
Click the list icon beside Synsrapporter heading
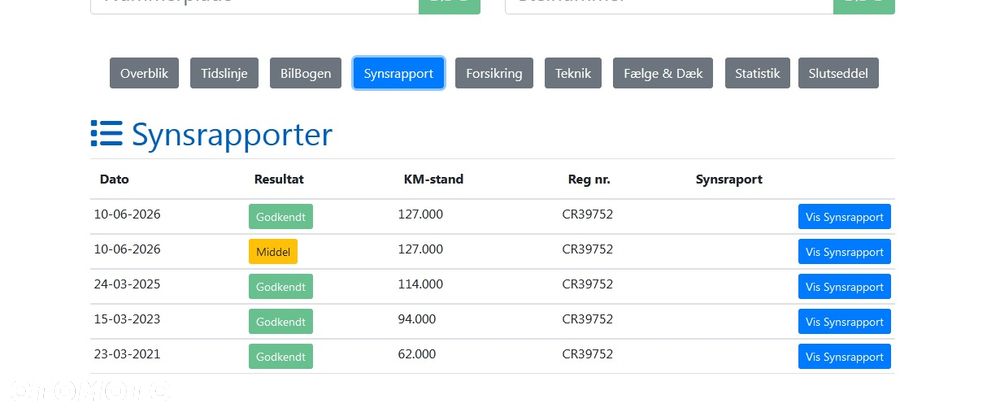click(107, 133)
